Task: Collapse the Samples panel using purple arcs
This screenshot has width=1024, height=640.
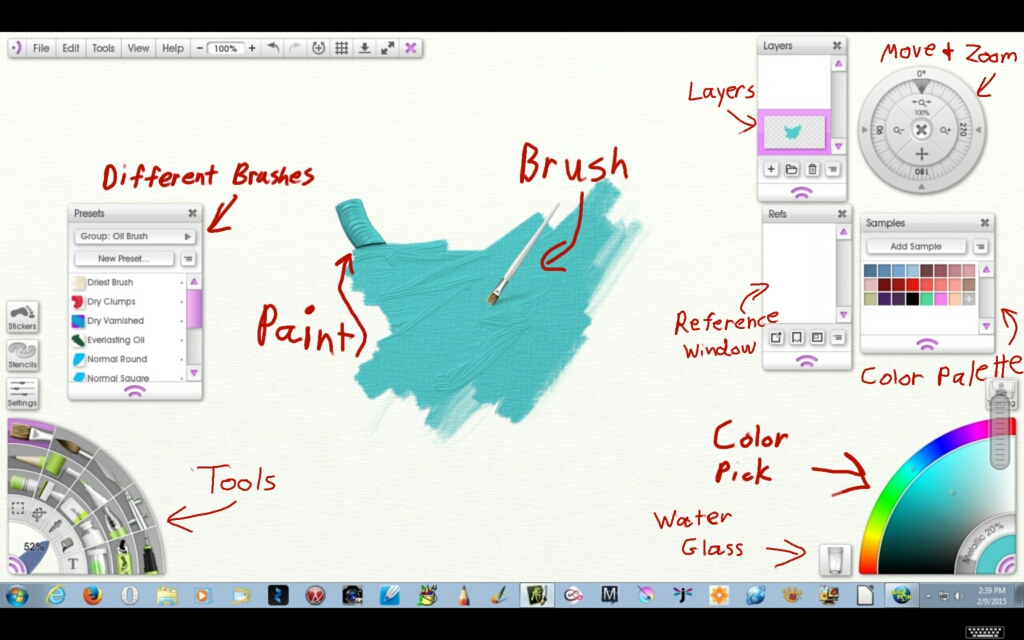Action: 927,343
